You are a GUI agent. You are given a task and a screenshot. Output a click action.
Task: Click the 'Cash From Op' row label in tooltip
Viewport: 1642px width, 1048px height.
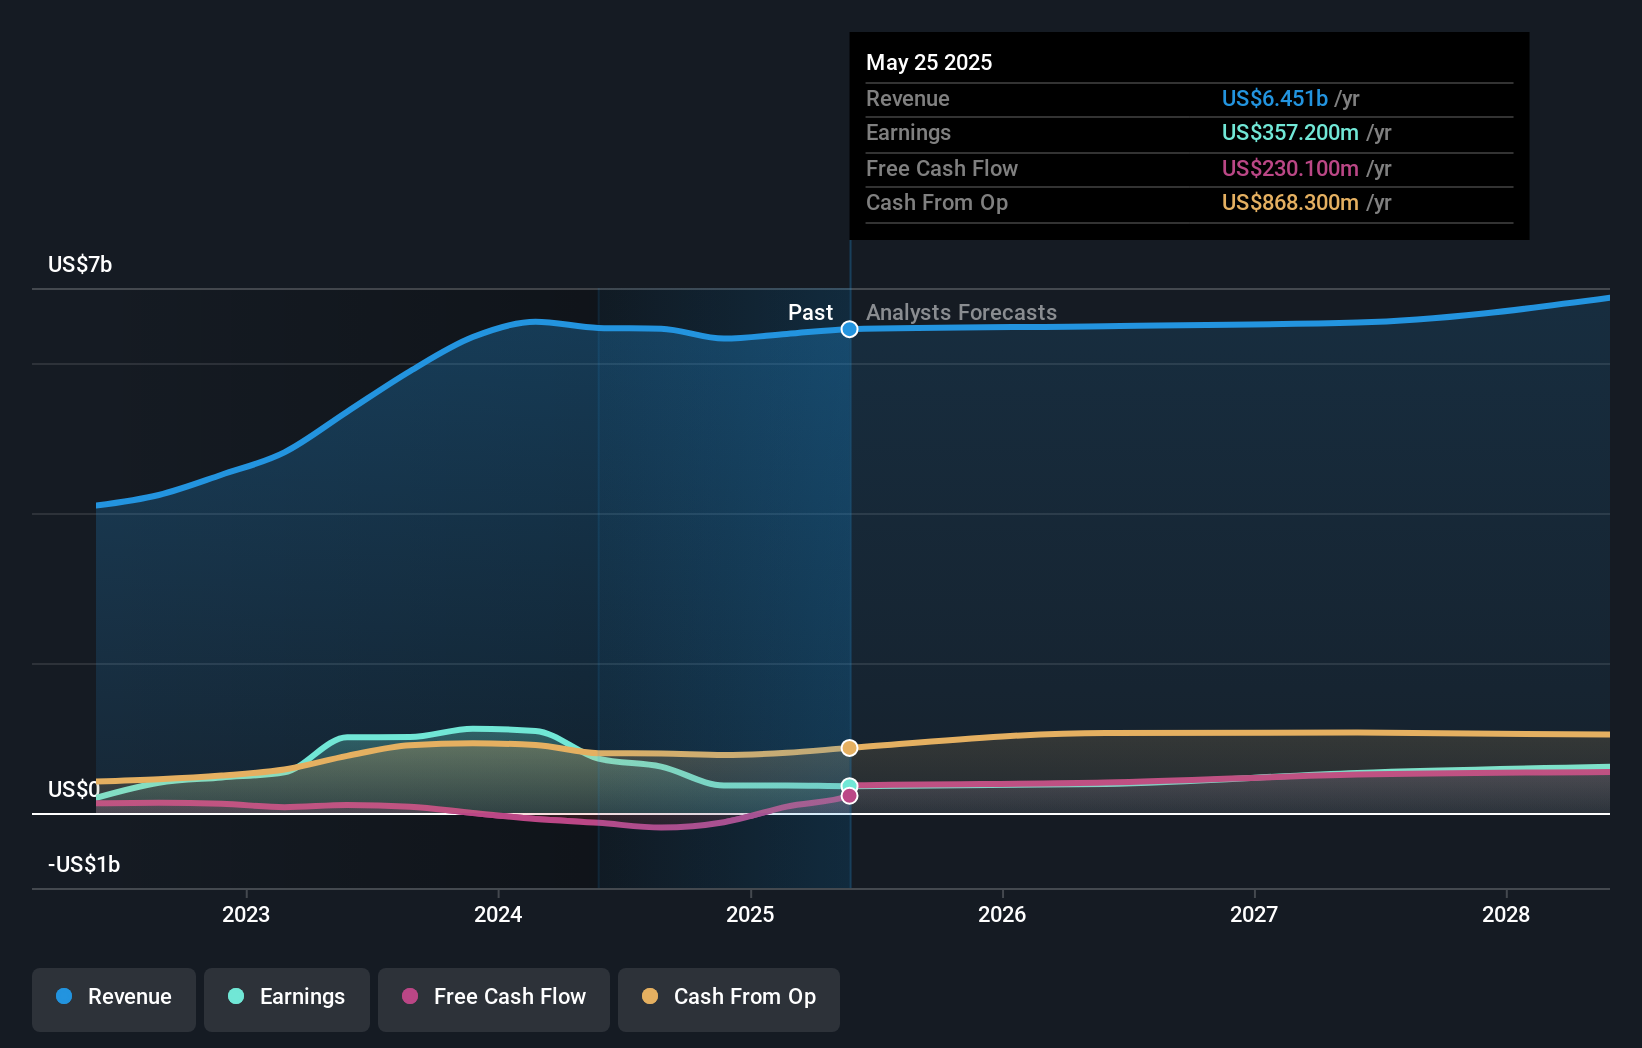[x=937, y=202]
